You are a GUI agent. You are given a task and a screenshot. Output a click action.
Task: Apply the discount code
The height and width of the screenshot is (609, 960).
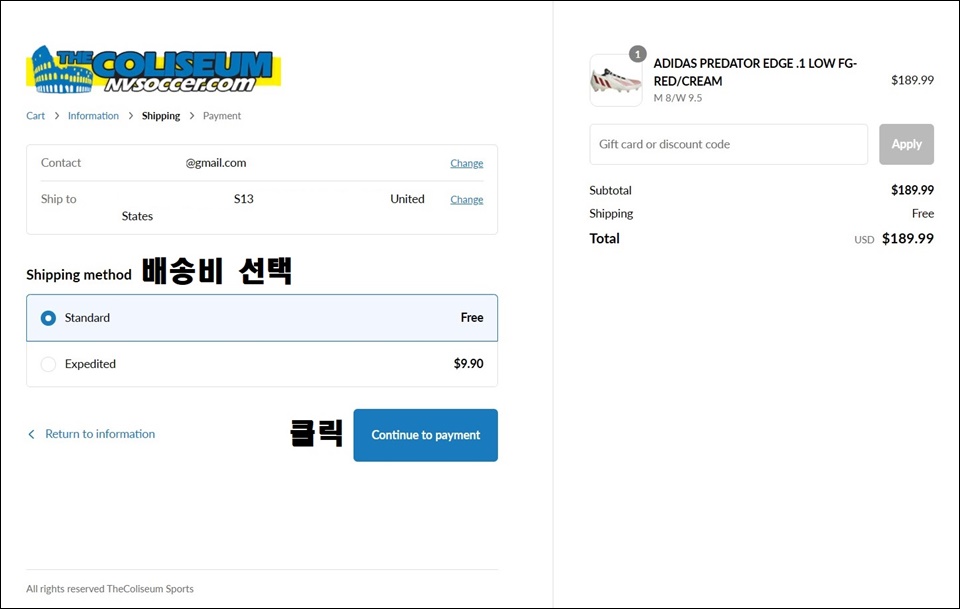pos(906,144)
